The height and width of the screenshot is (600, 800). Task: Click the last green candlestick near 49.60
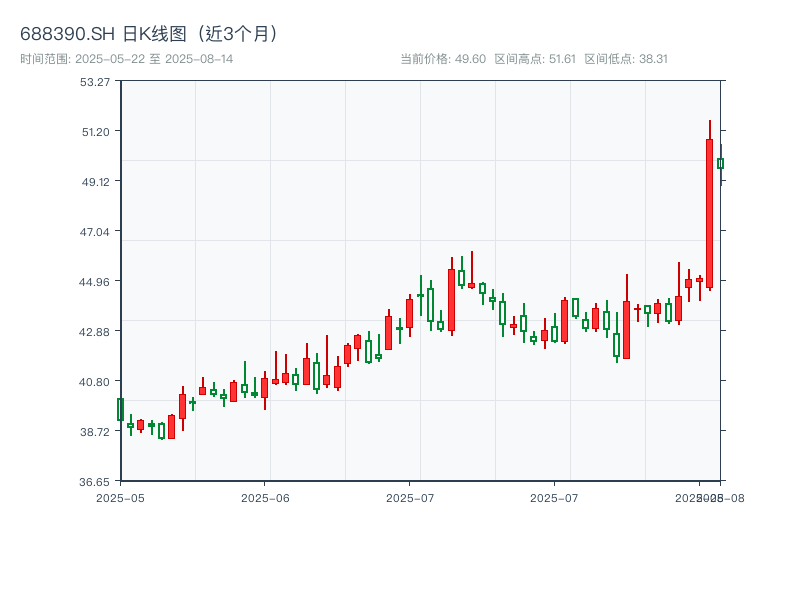coord(721,164)
